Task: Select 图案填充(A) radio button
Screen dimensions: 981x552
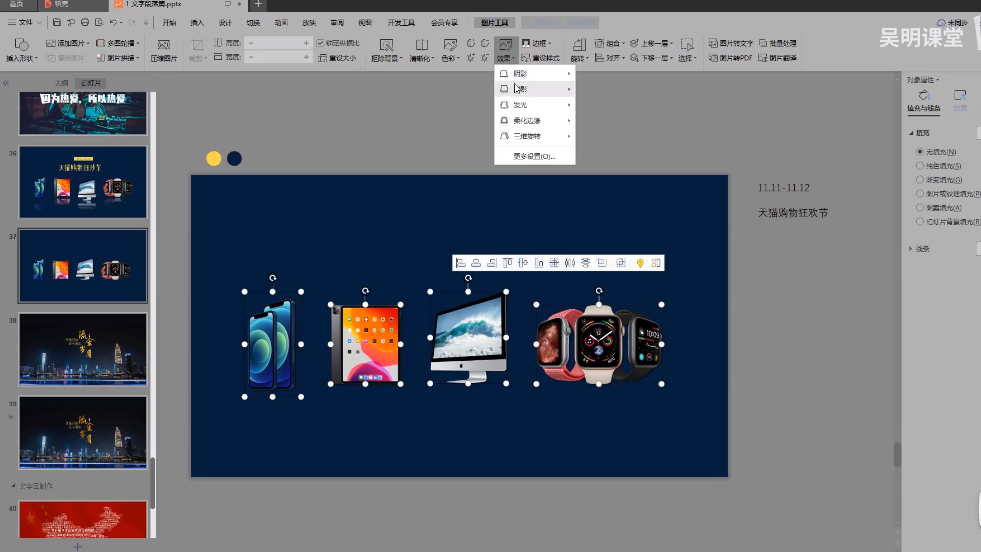Action: (x=920, y=208)
